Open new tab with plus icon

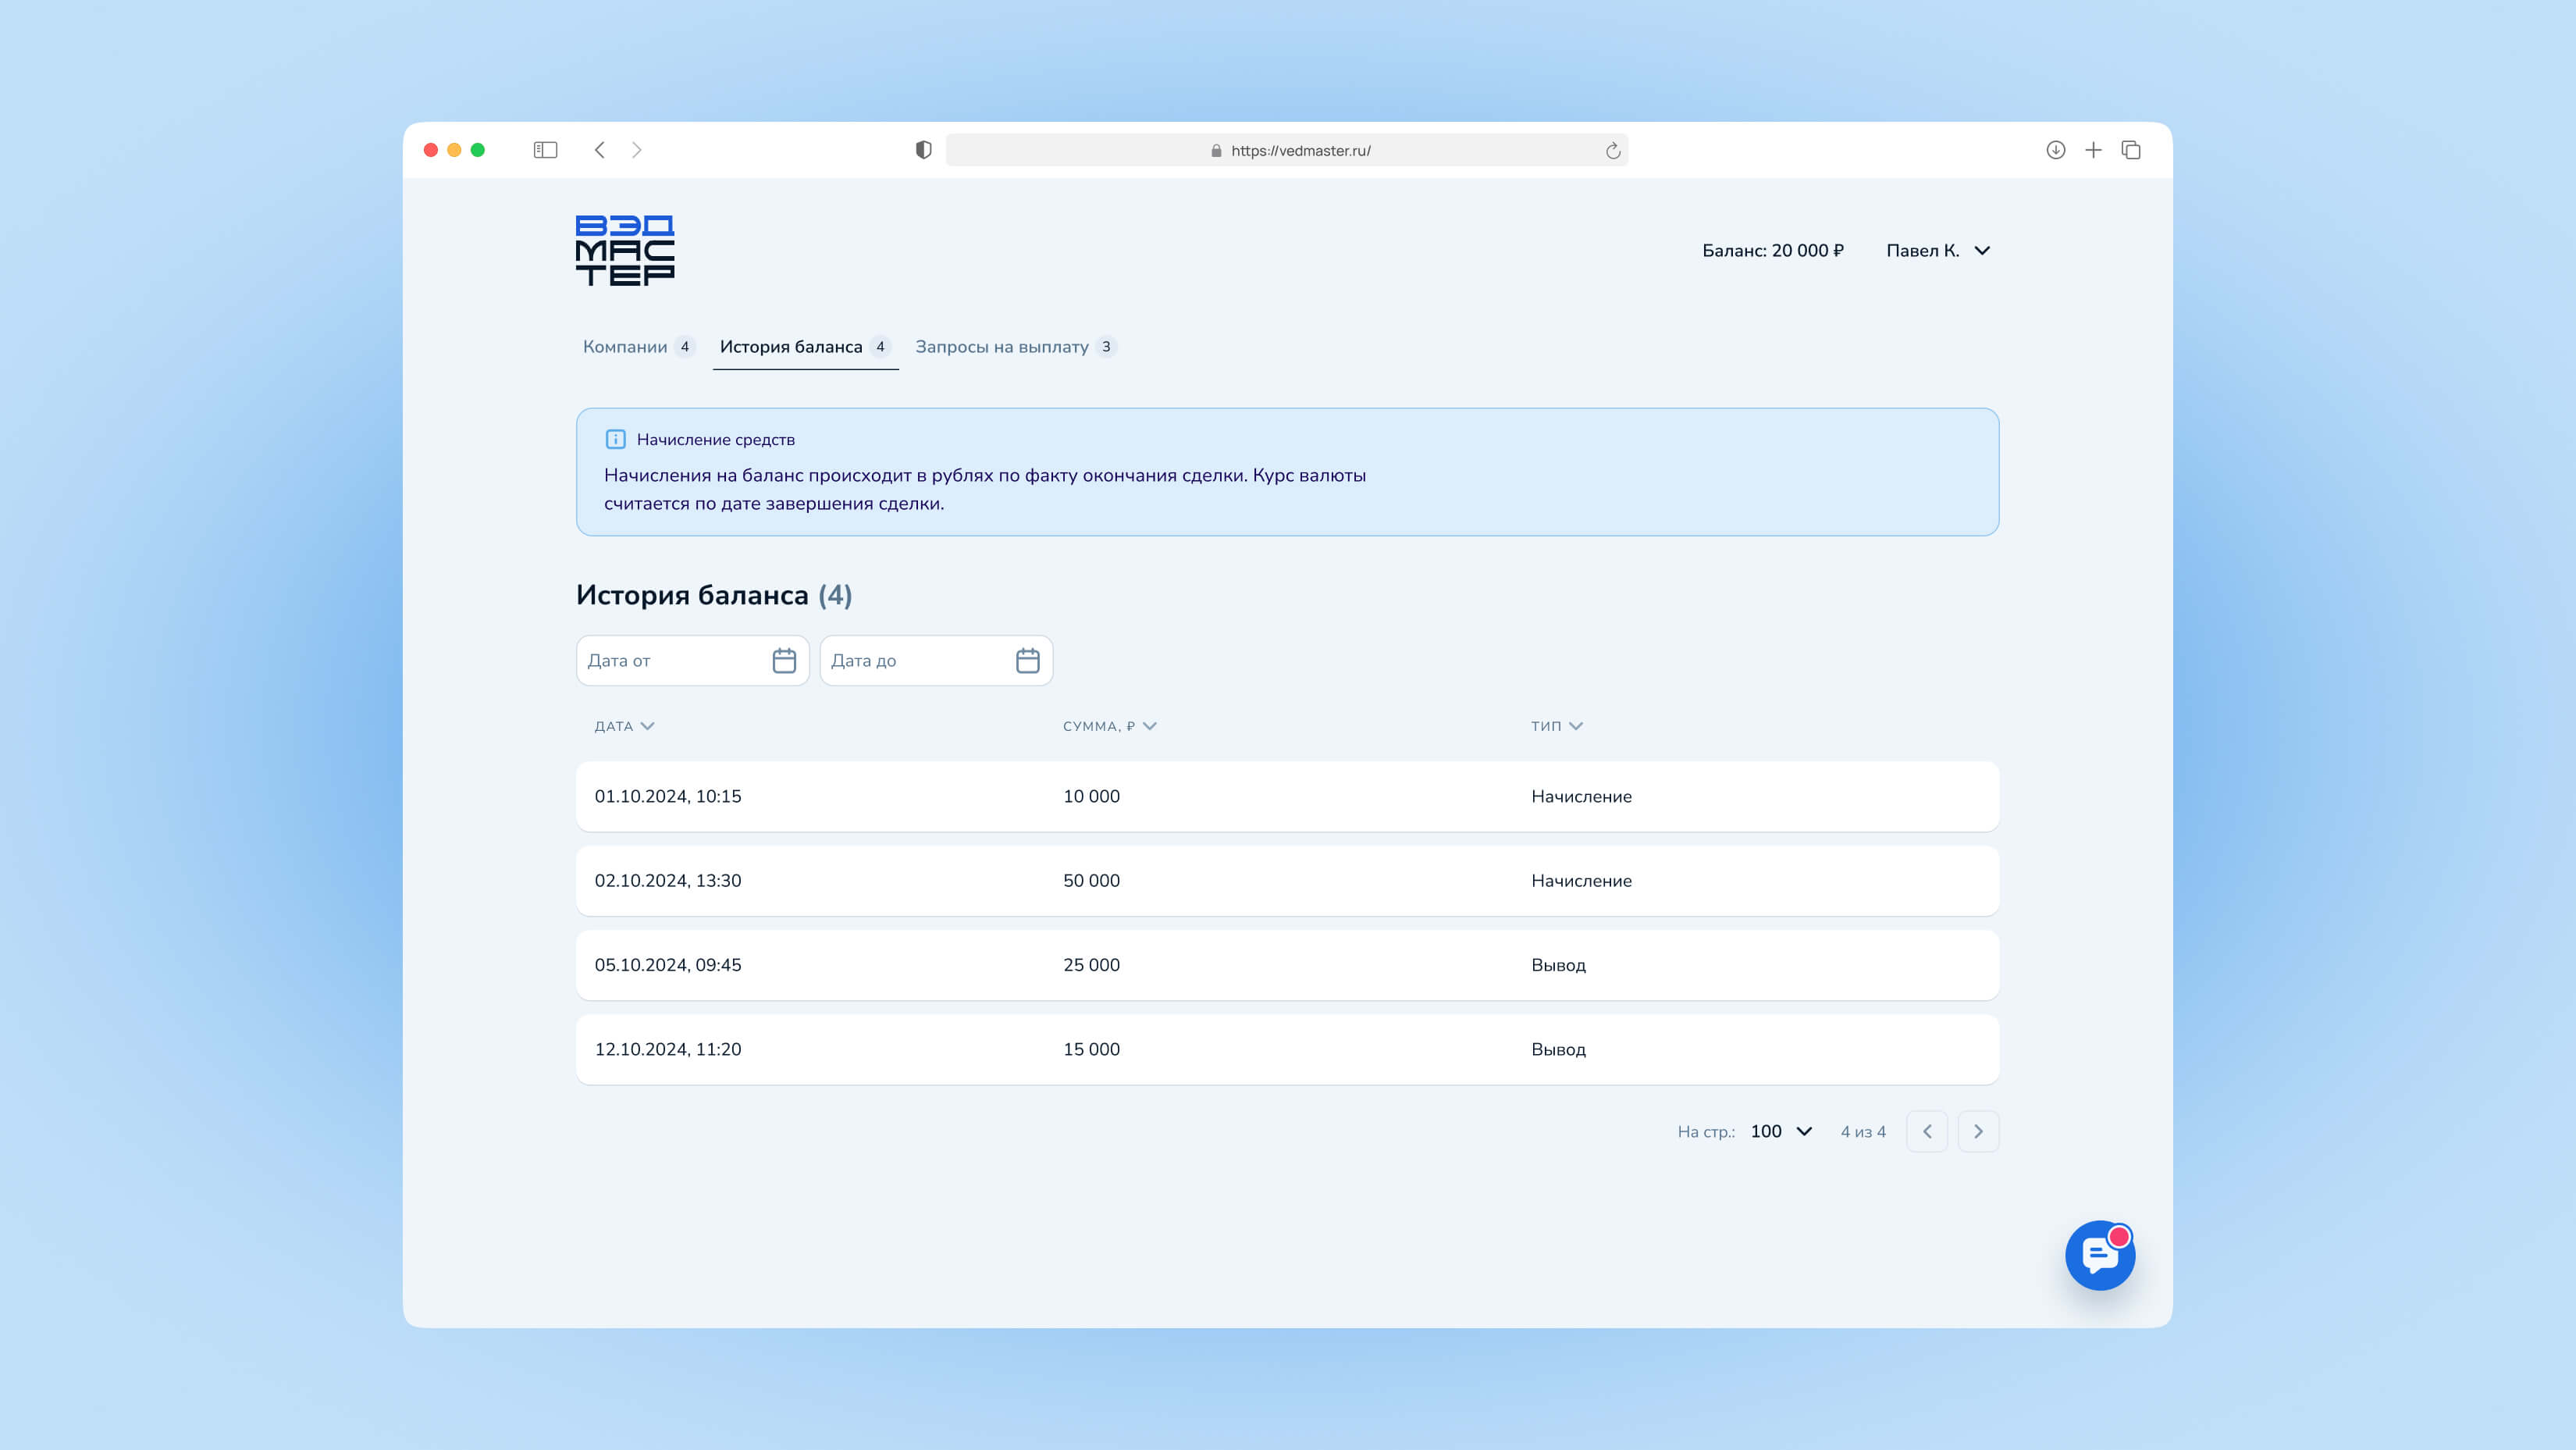coord(2093,150)
